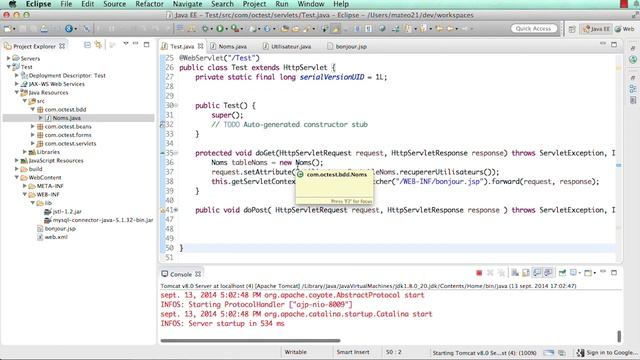This screenshot has width=640, height=360.
Task: Open the Source menu
Action: 114,4
